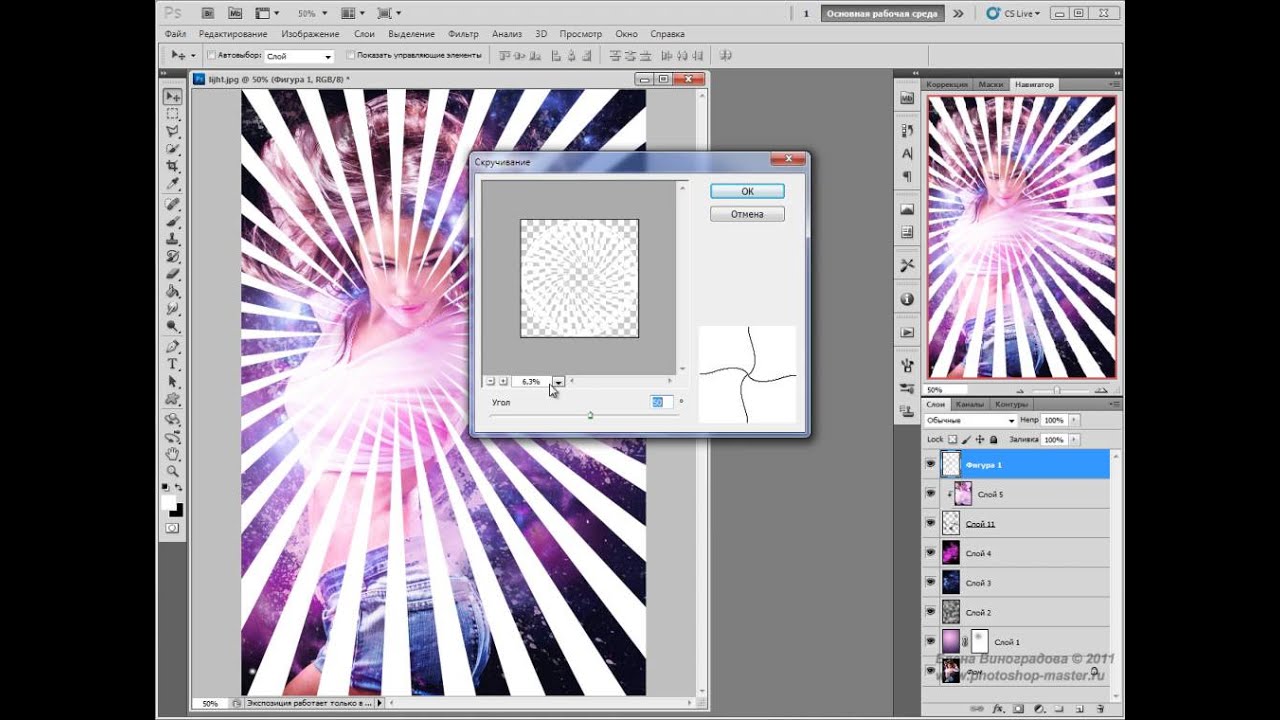
Task: Open the Слой auto-select dropdown
Action: 298,56
